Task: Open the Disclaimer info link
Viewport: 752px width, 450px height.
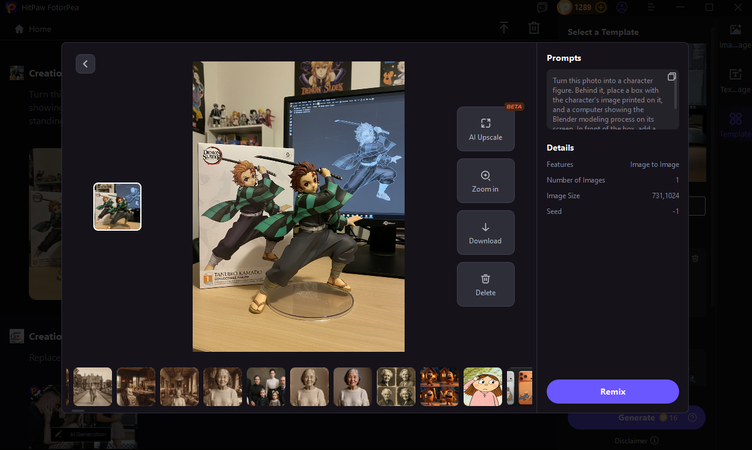Action: click(x=636, y=440)
